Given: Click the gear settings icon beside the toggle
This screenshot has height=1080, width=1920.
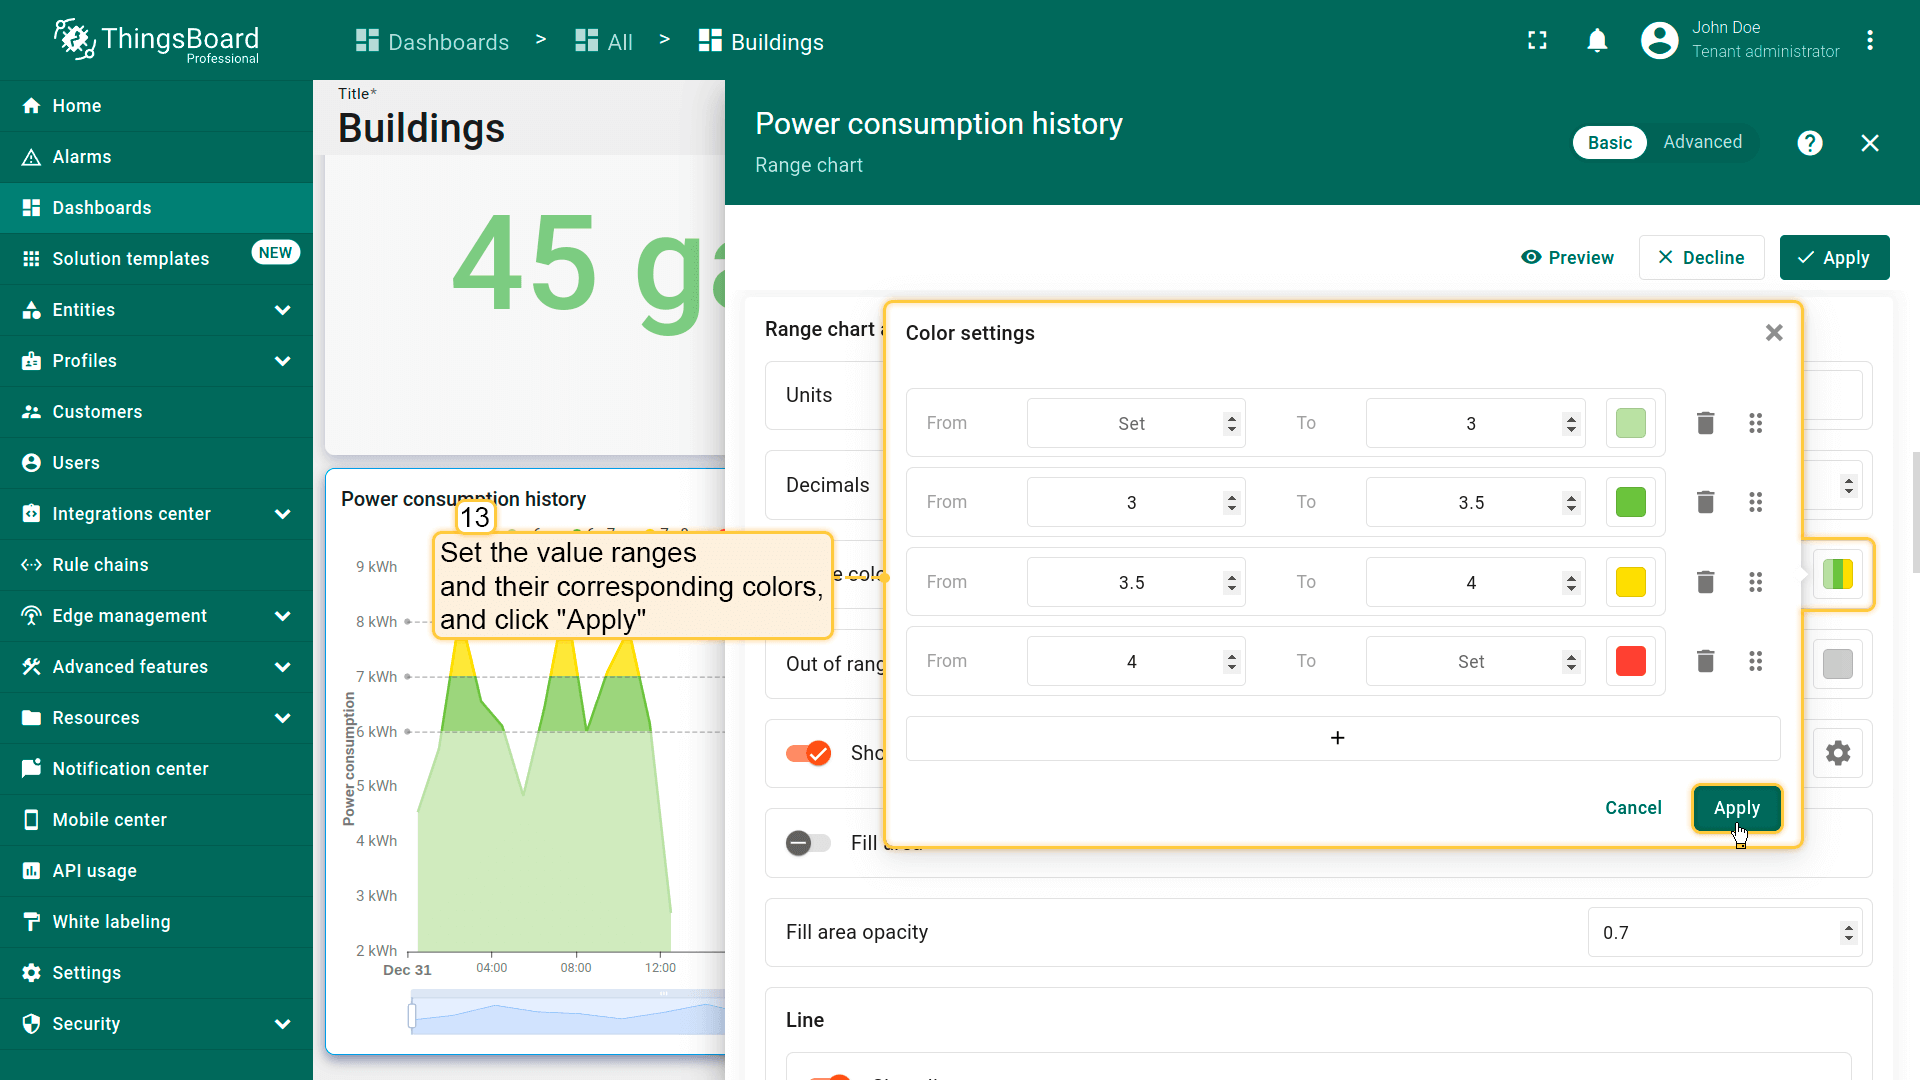Looking at the screenshot, I should [x=1837, y=753].
